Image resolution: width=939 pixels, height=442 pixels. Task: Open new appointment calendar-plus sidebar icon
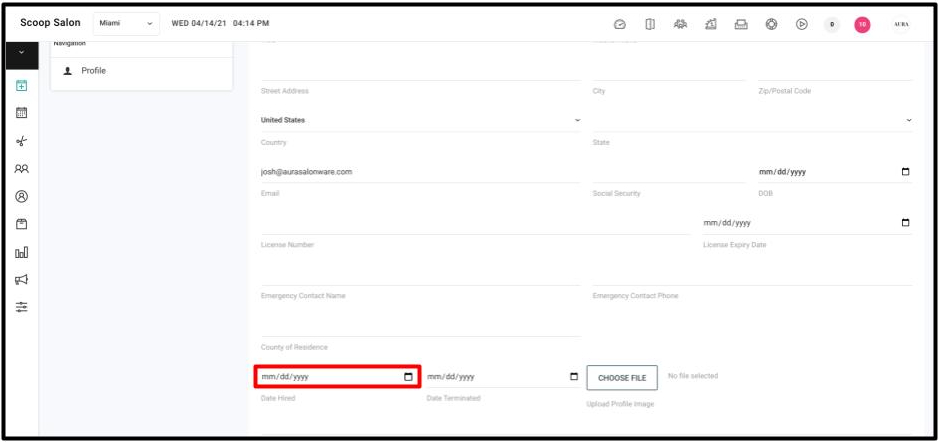(x=22, y=86)
